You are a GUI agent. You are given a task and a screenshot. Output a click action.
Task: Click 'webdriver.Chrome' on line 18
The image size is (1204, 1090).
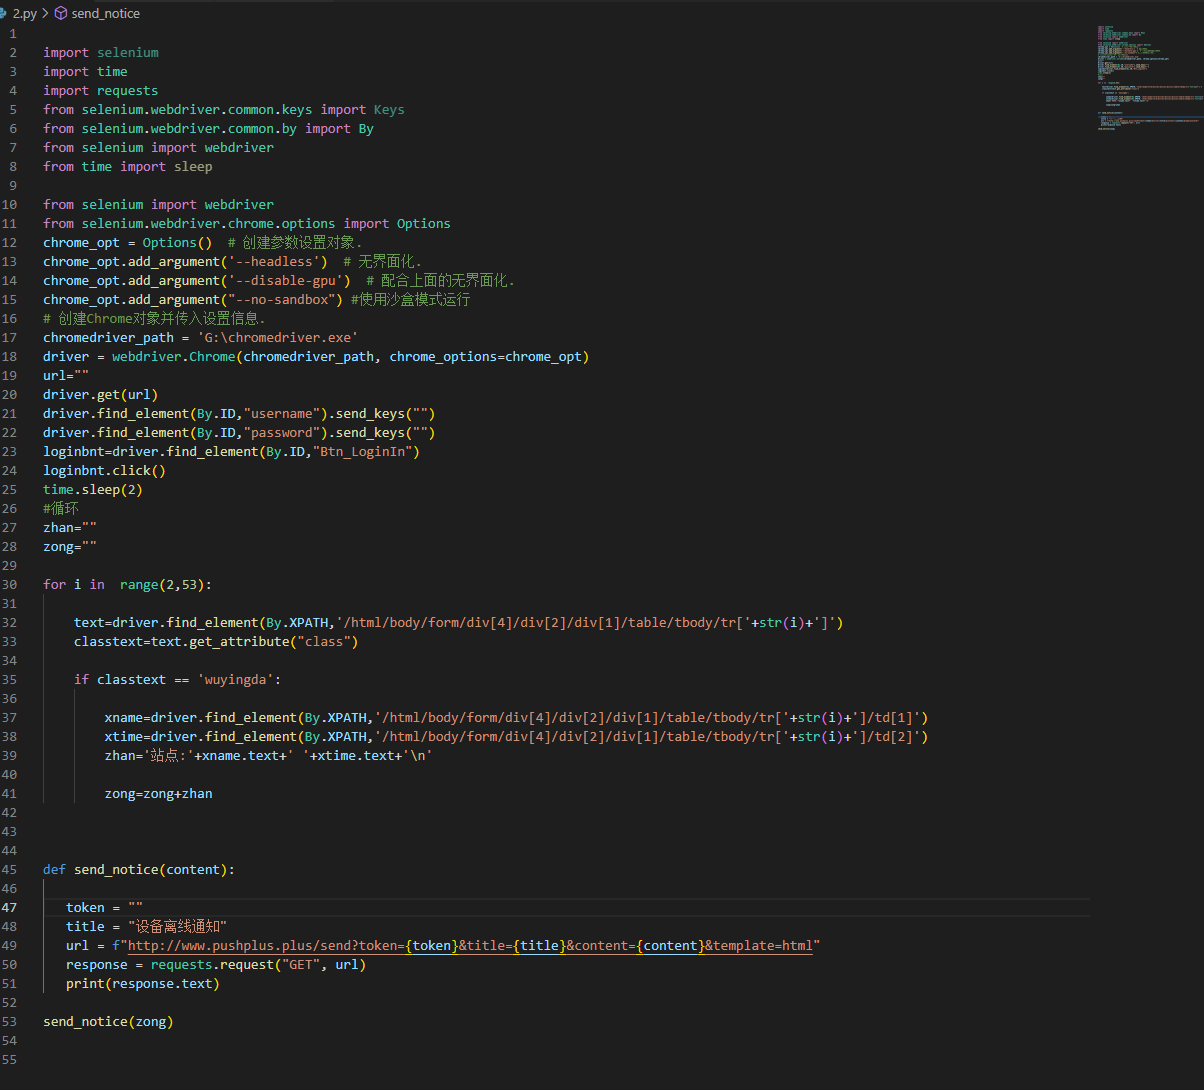coord(174,356)
